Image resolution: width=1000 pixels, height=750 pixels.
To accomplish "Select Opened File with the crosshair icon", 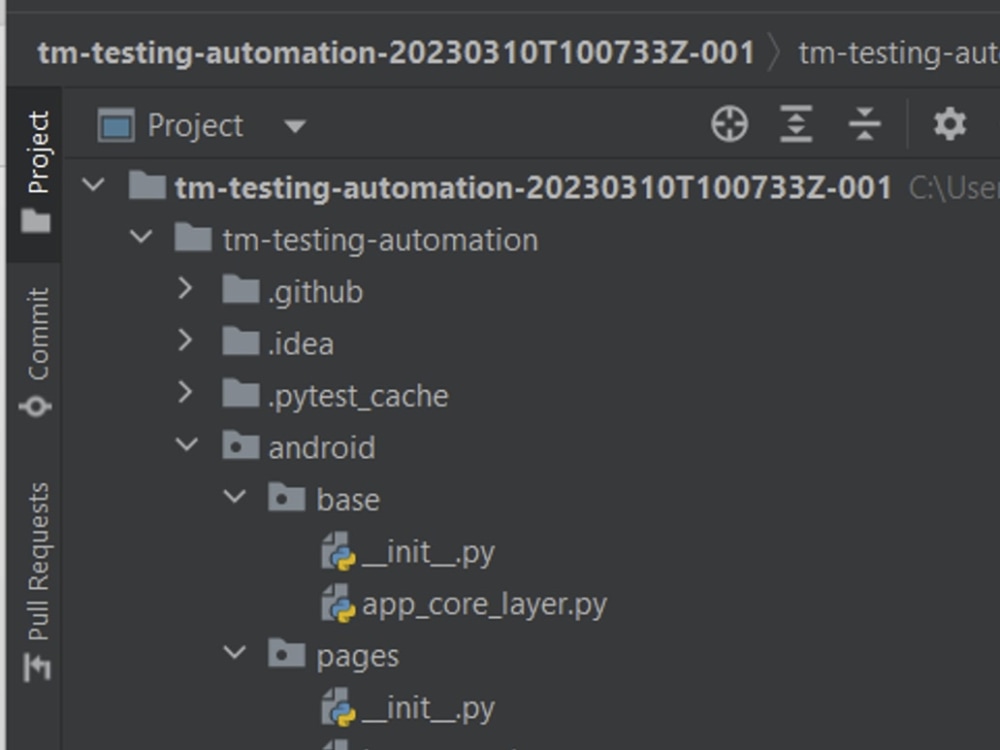I will coord(729,124).
